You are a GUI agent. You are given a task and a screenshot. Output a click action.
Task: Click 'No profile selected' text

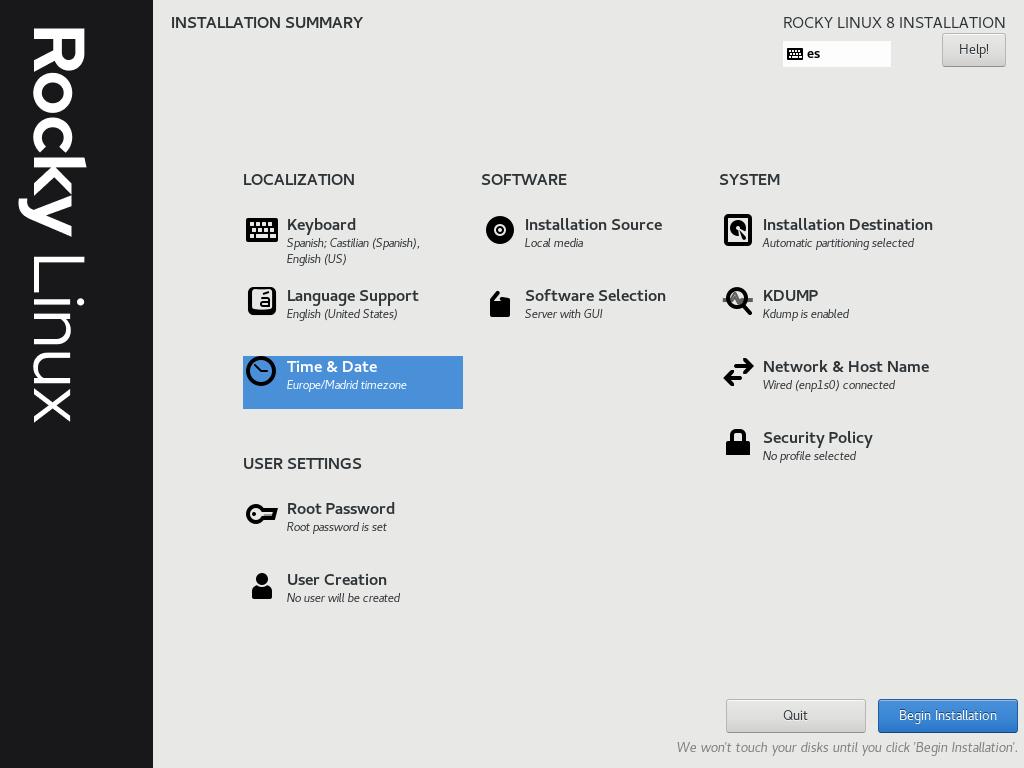(809, 456)
